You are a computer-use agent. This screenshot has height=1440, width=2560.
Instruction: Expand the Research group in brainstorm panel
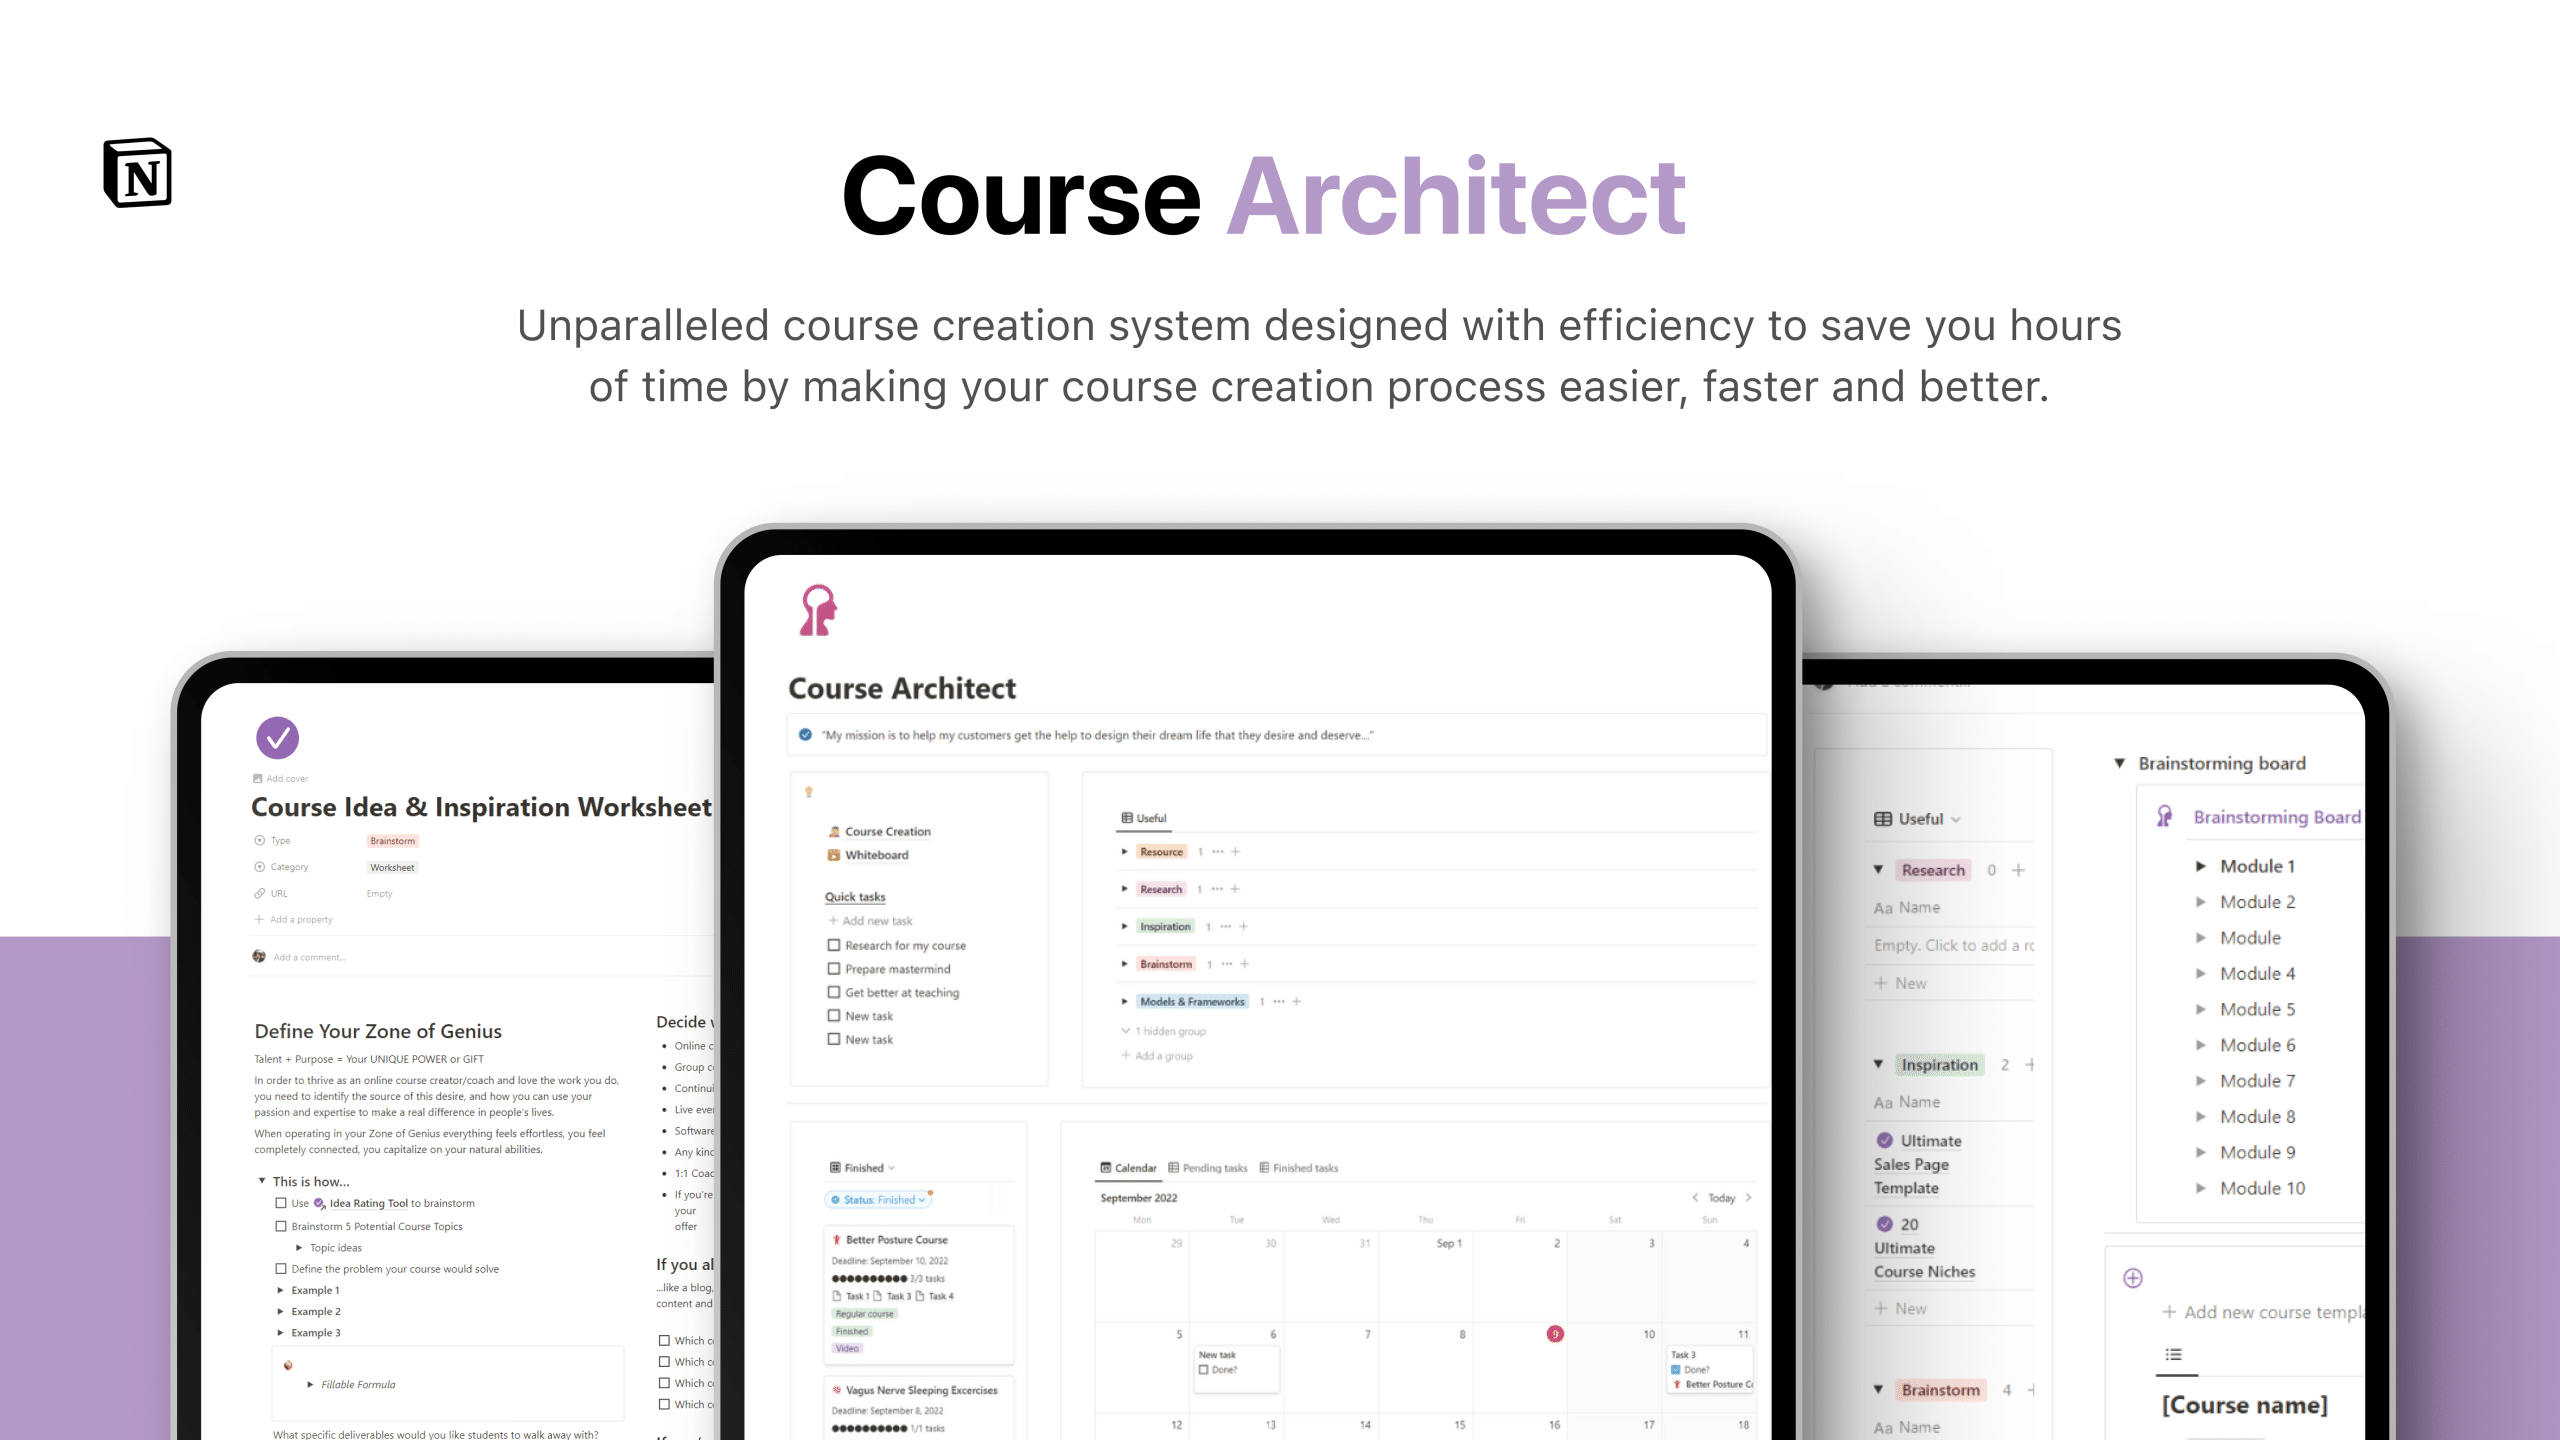[1878, 869]
